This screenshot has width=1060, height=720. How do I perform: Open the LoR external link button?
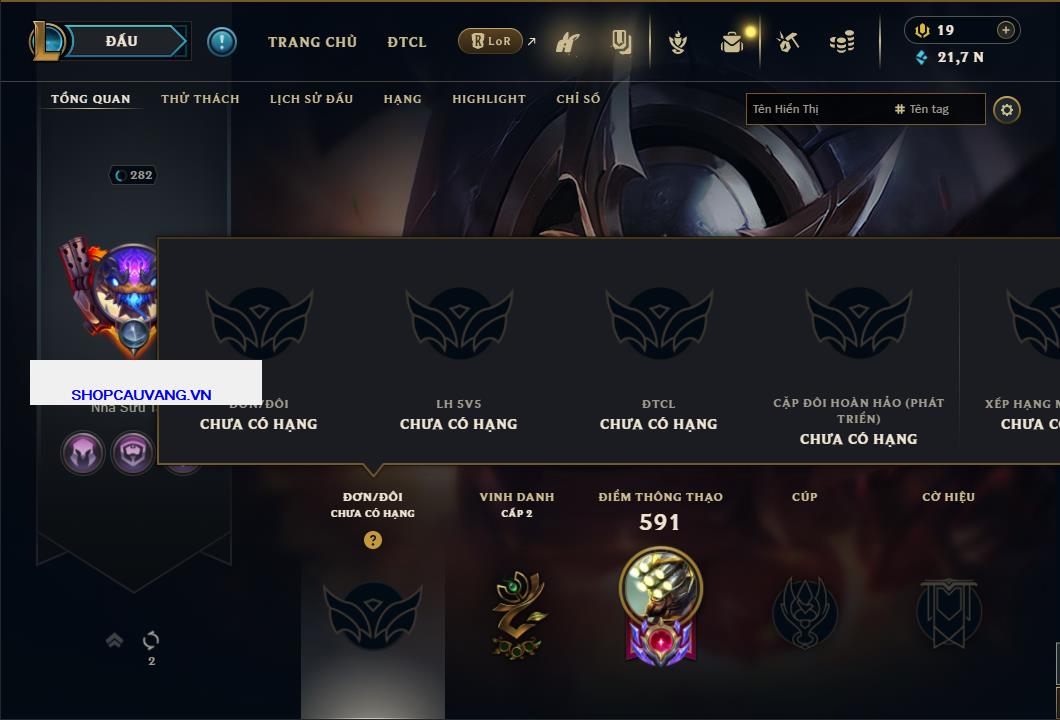(491, 41)
